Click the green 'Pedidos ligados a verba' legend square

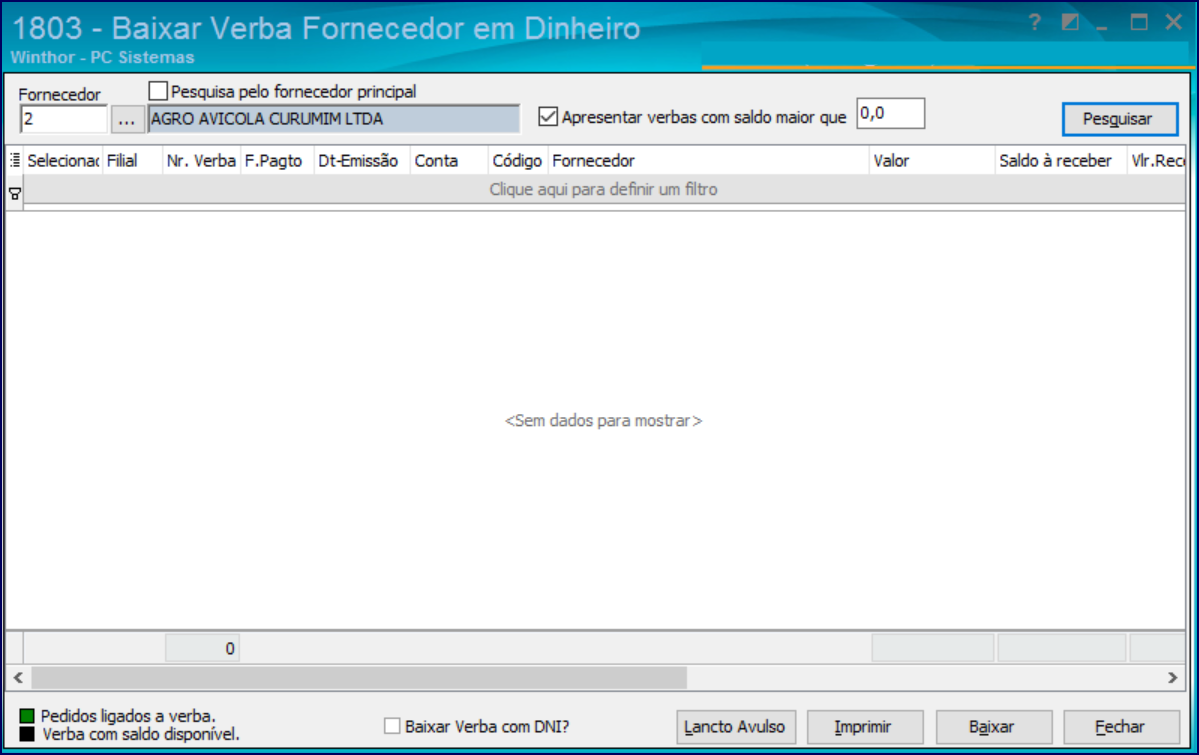[x=28, y=716]
